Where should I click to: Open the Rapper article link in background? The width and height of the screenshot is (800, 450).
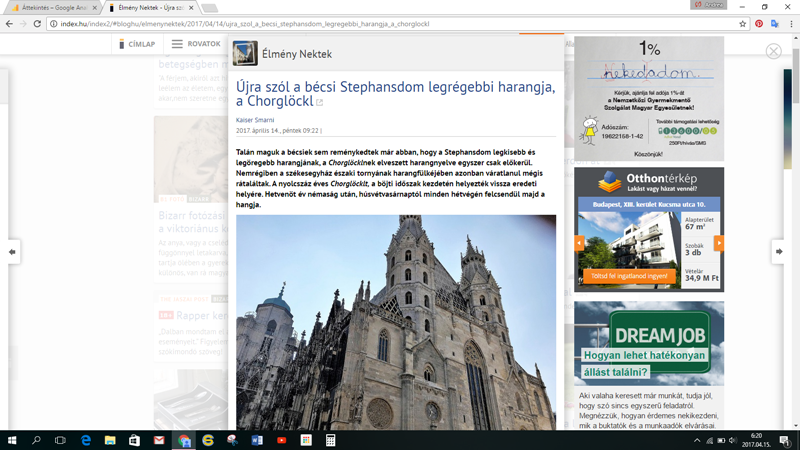202,316
